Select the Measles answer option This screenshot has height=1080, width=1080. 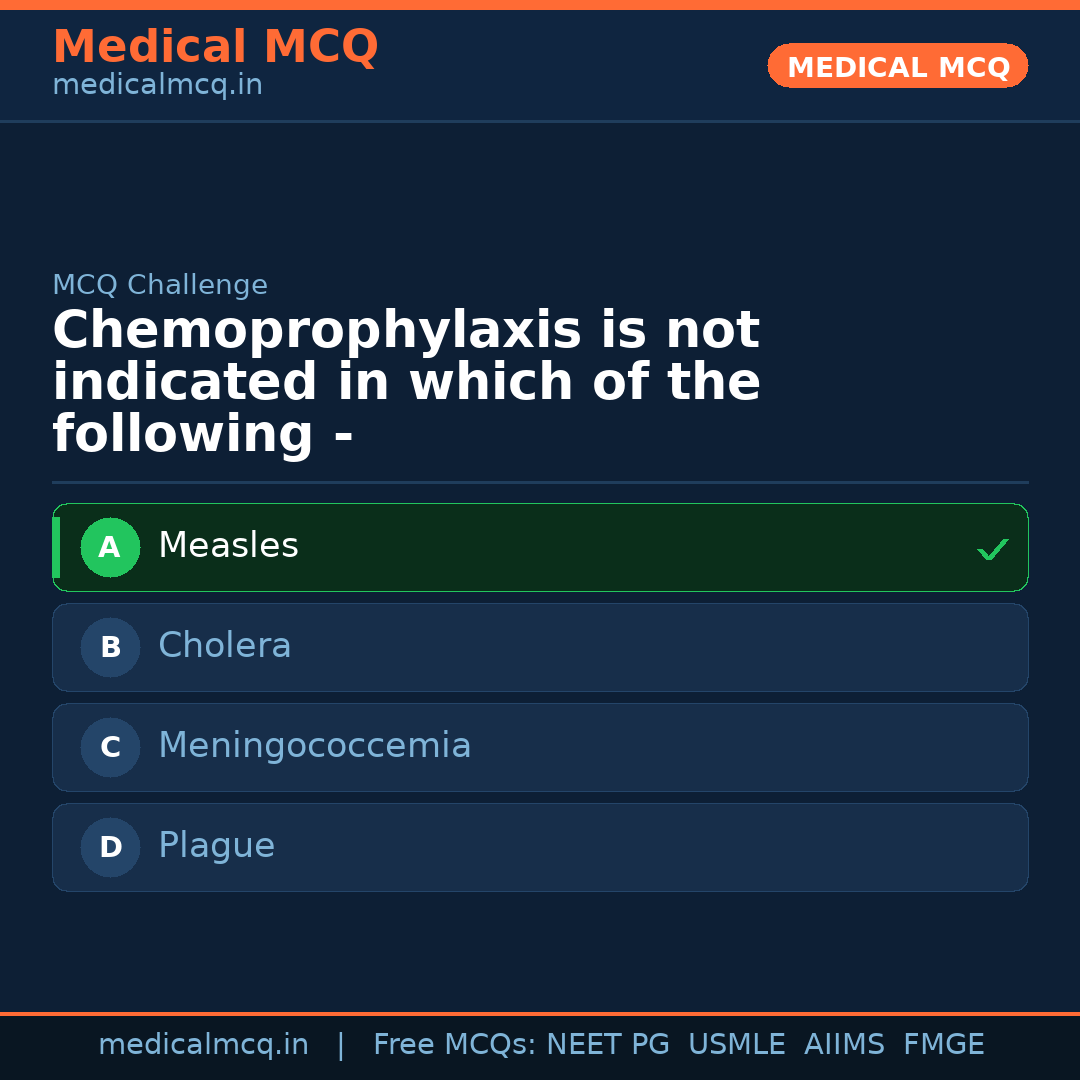(540, 547)
